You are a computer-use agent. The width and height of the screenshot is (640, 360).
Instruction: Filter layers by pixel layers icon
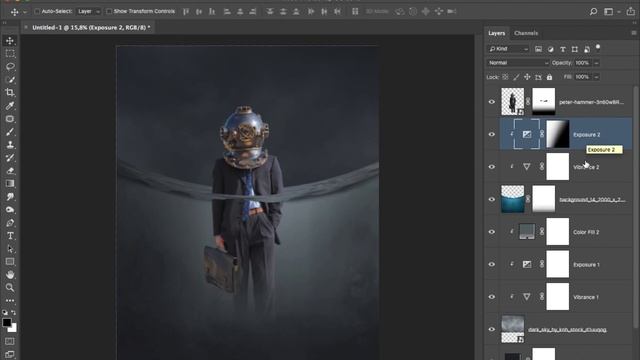(x=538, y=49)
